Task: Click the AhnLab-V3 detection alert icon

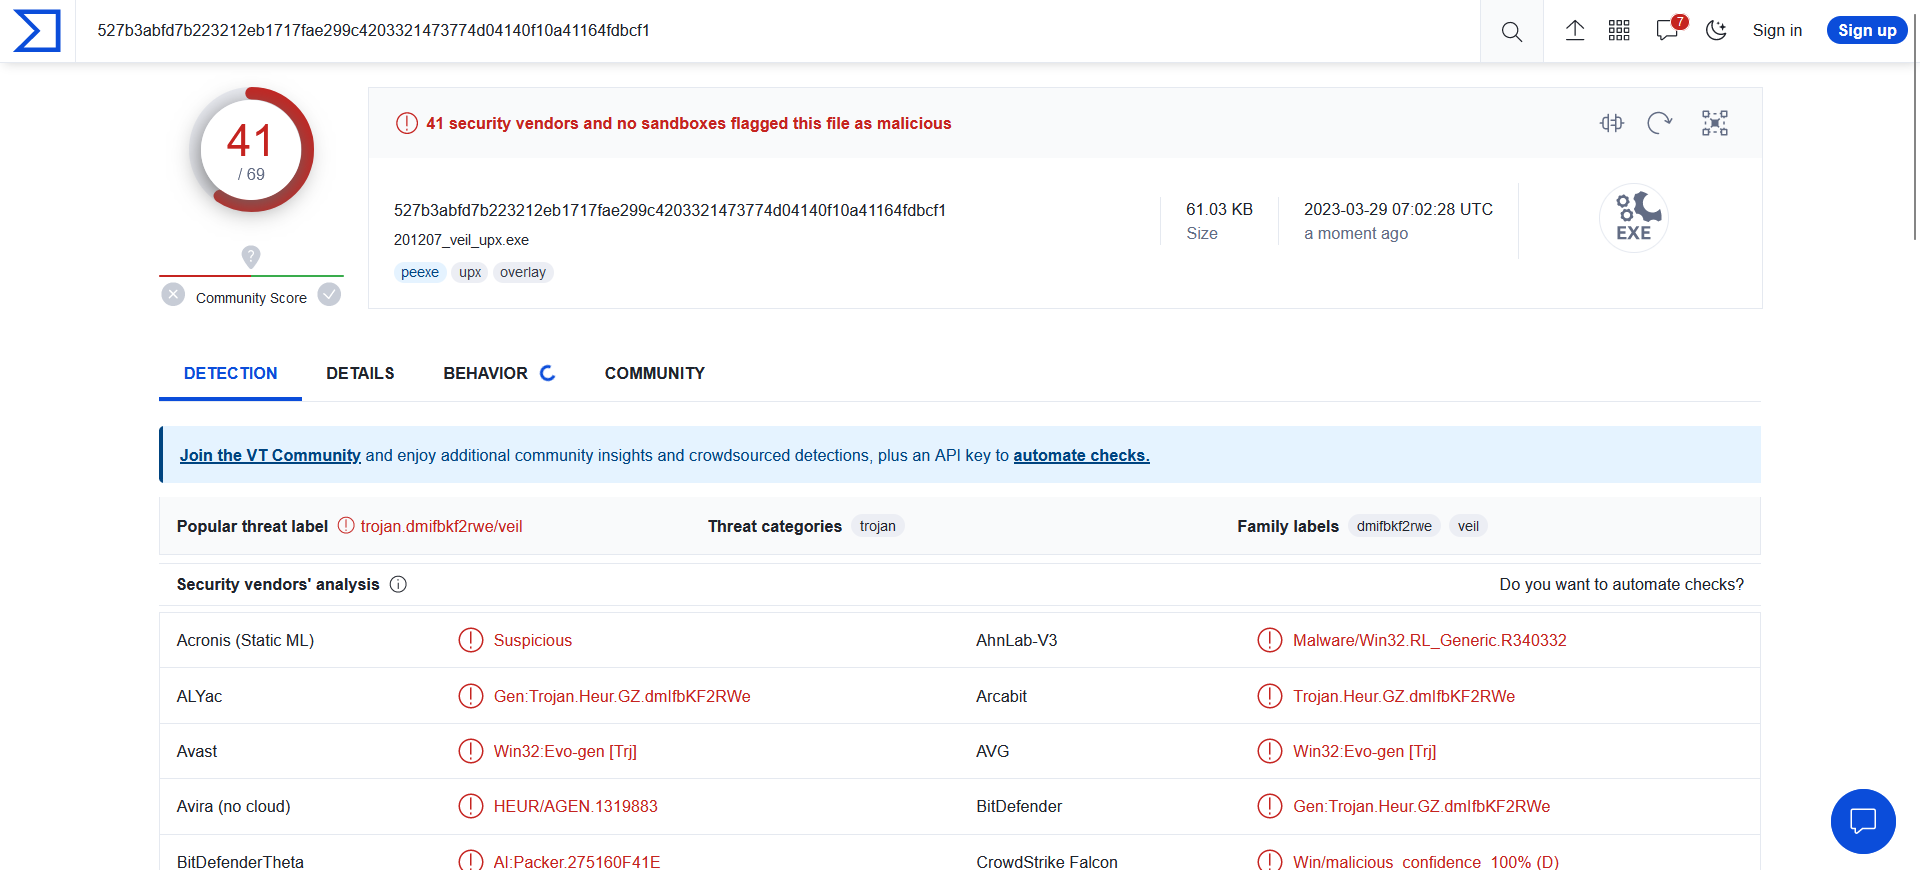Action: [x=1270, y=641]
